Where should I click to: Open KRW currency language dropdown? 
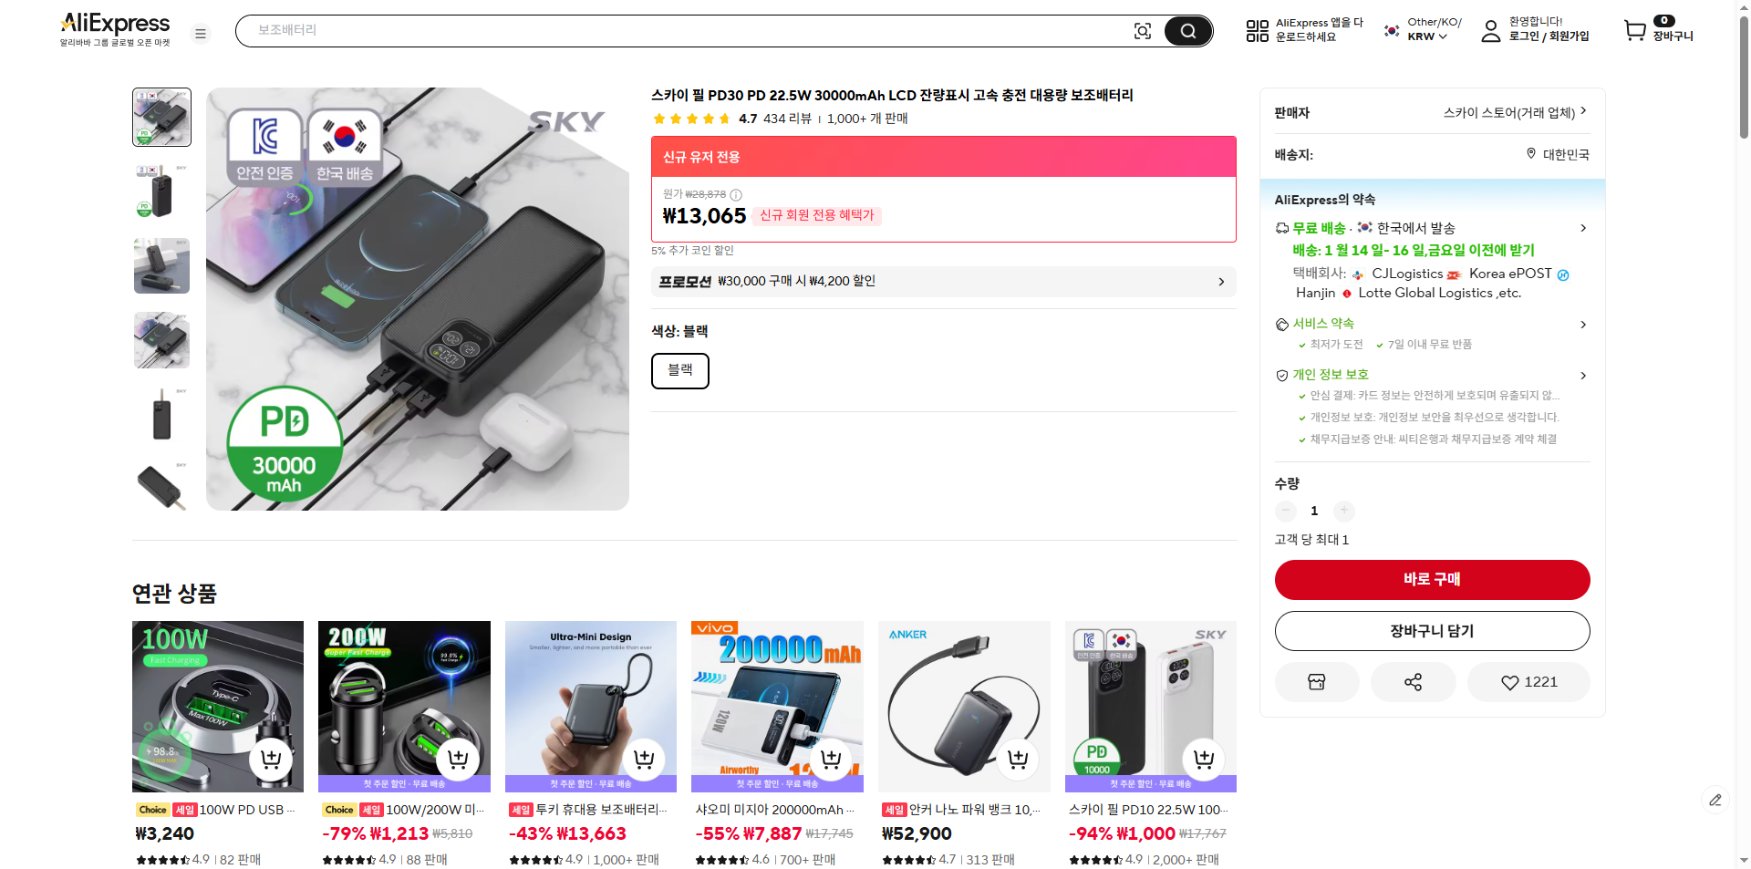tap(1426, 31)
